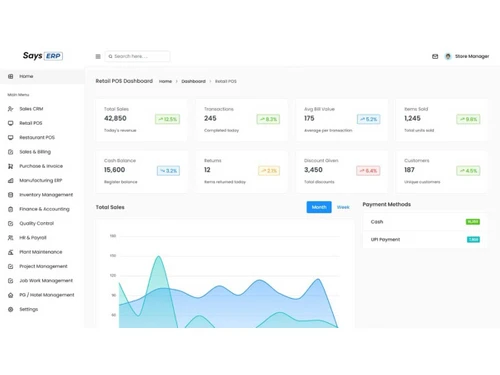Click the Store Manager avatar
Screen dimensions: 500x375
pos(448,56)
